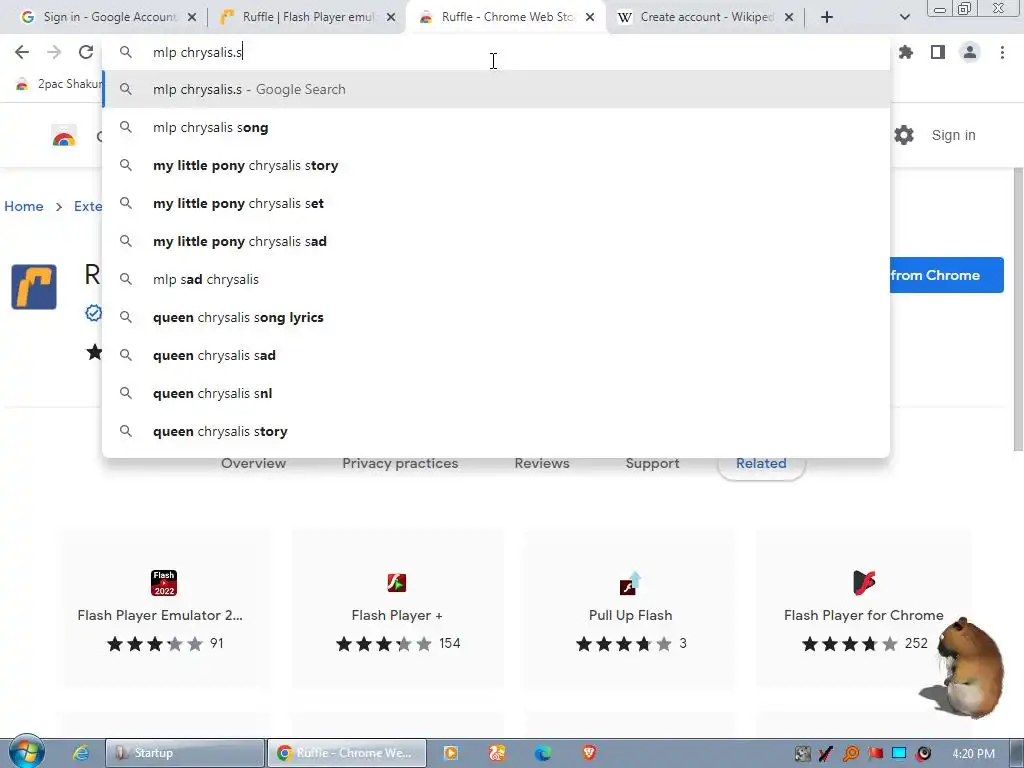The width and height of the screenshot is (1024, 768).
Task: Open the Overview tab
Action: [253, 463]
